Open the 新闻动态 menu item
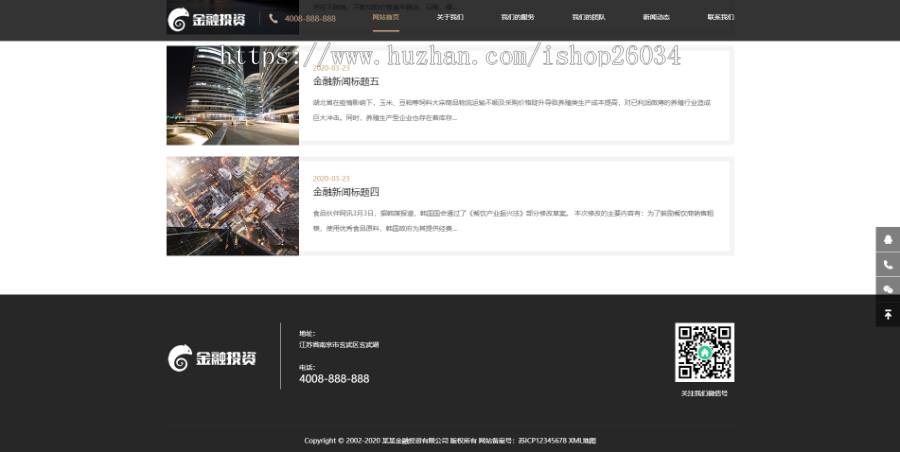 [656, 17]
